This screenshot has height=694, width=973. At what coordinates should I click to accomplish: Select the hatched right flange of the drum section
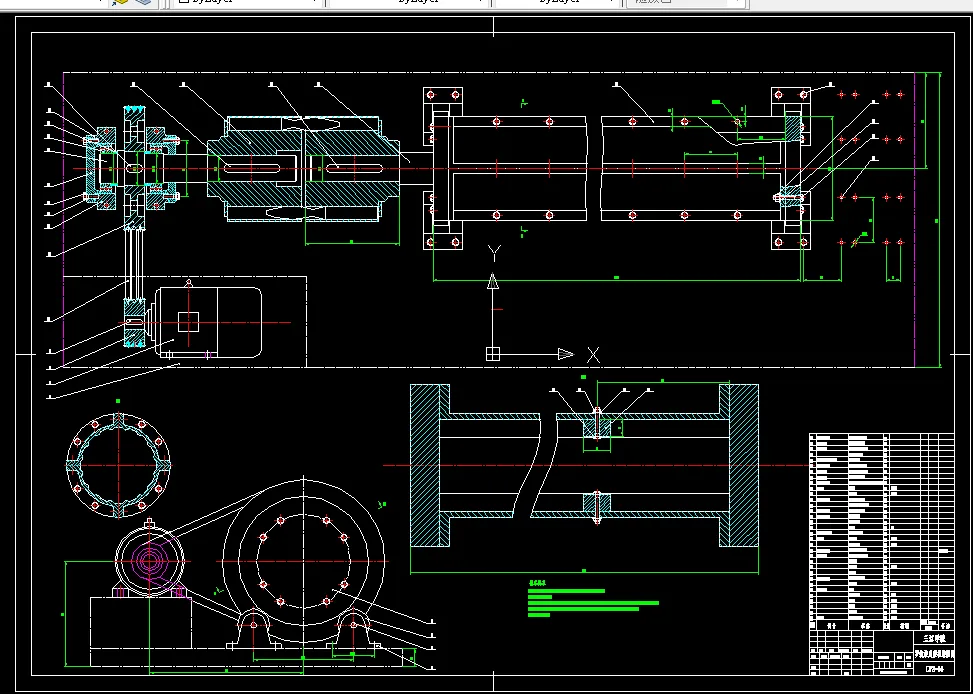click(x=738, y=465)
